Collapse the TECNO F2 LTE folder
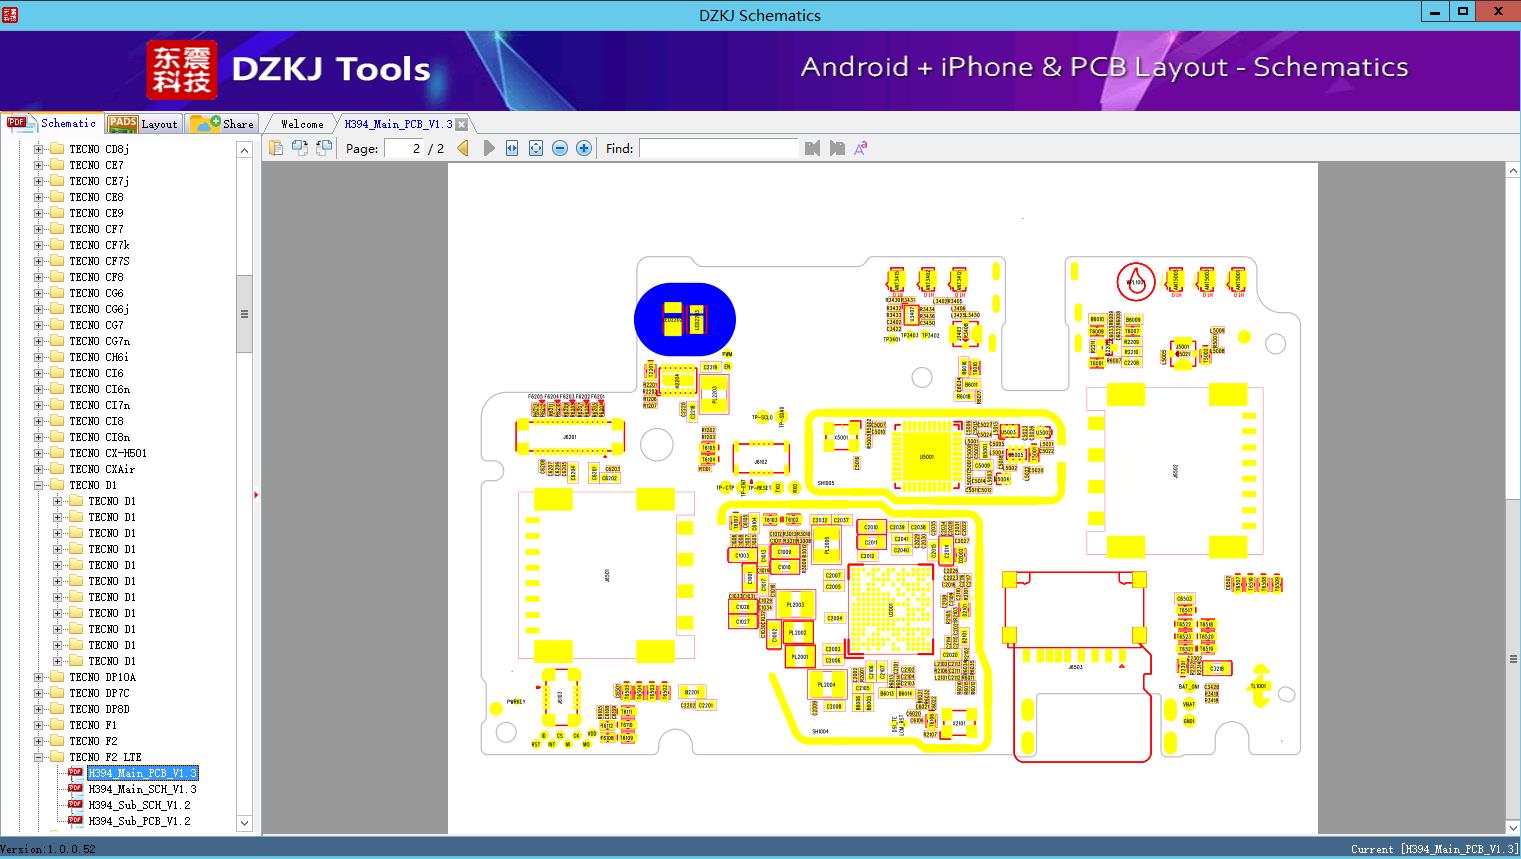1521x859 pixels. (x=38, y=757)
